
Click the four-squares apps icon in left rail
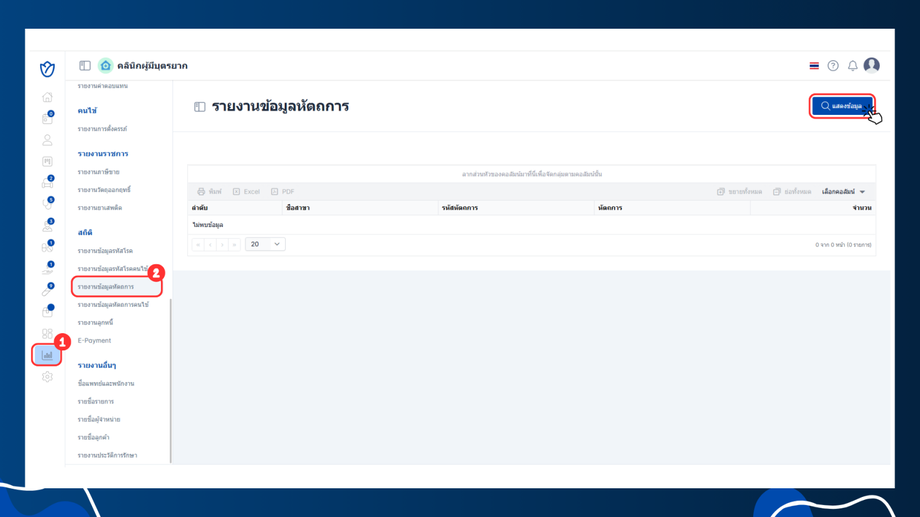pyautogui.click(x=48, y=333)
